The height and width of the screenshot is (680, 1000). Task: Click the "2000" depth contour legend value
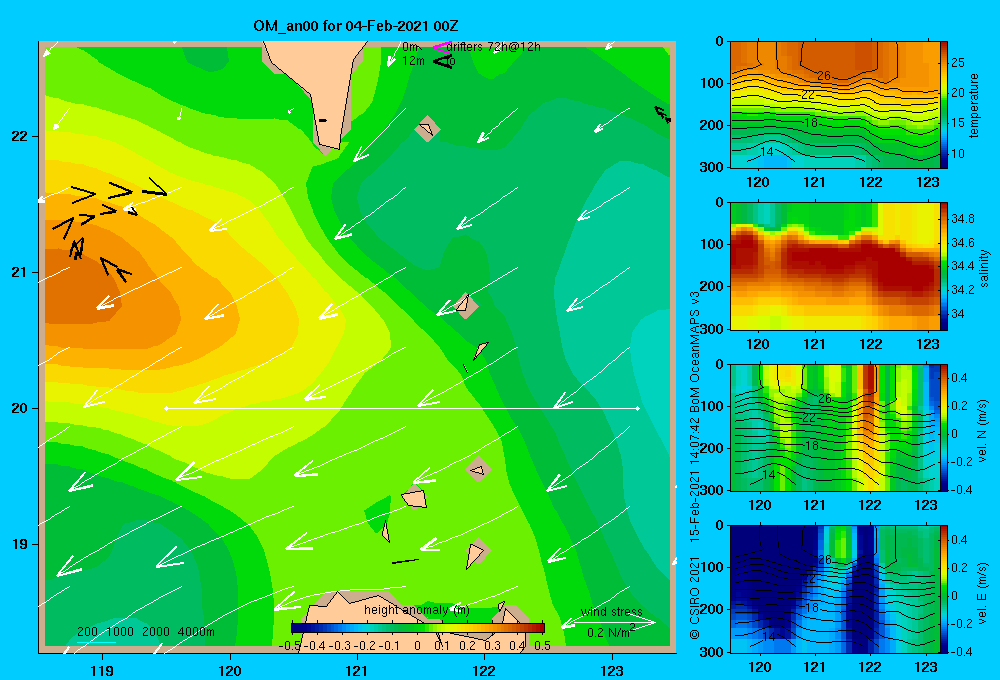click(156, 632)
